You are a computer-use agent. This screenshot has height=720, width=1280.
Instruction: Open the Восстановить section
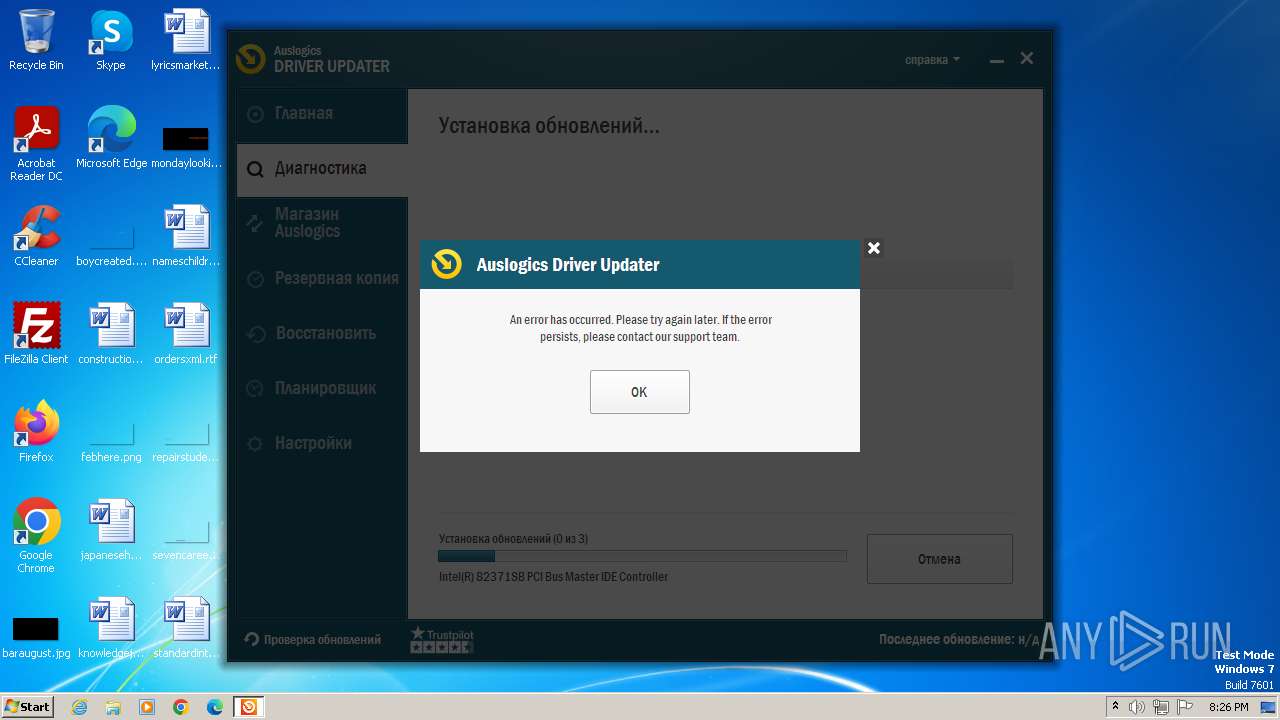tap(322, 333)
